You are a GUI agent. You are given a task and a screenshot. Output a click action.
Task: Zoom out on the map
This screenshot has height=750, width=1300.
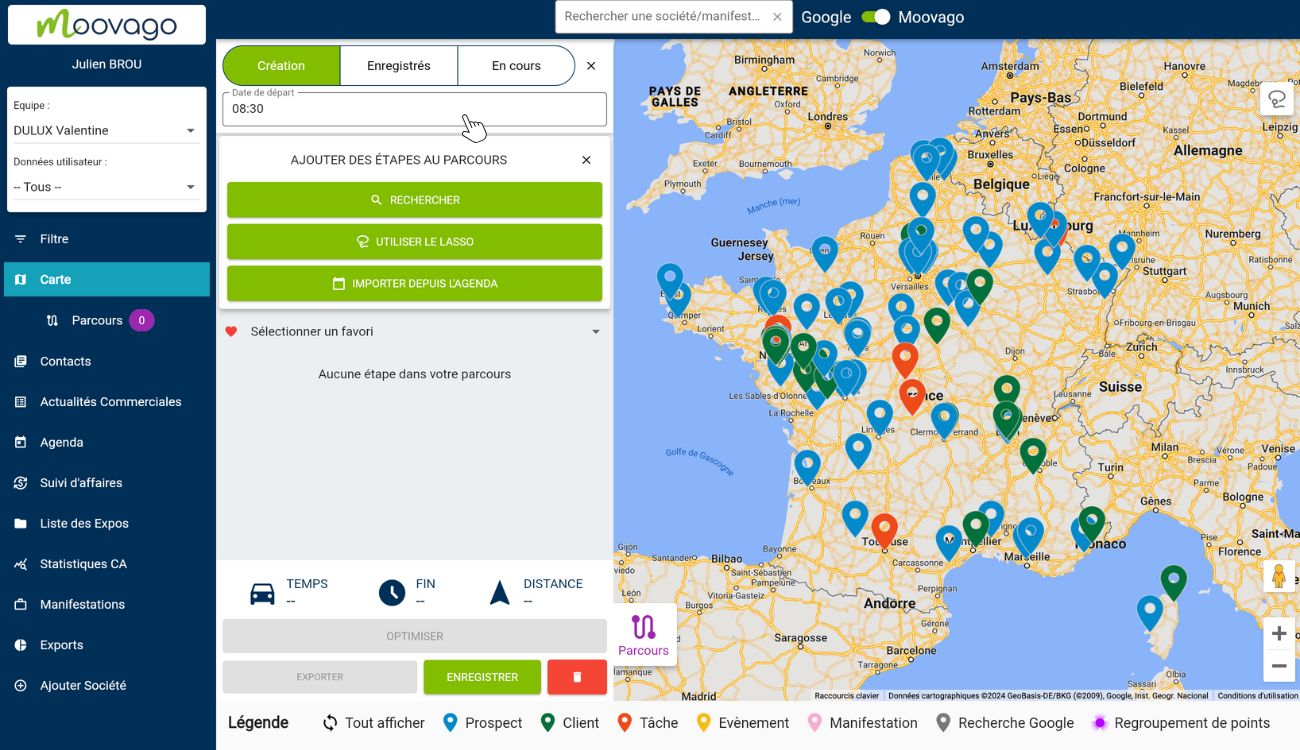(1279, 666)
